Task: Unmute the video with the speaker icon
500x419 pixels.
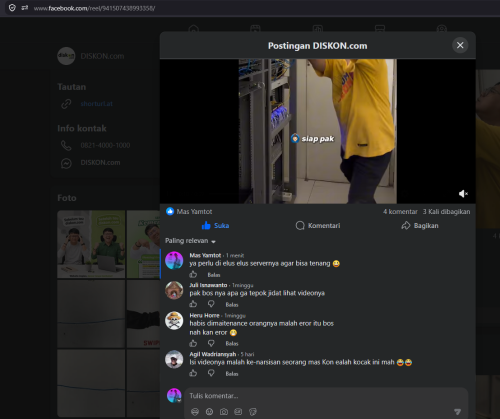Action: tap(463, 193)
